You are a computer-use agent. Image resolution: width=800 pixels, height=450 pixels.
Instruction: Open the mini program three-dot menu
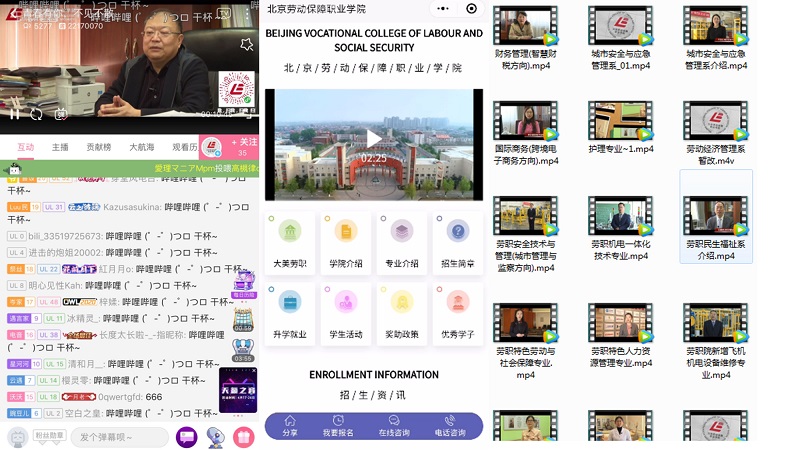(443, 9)
